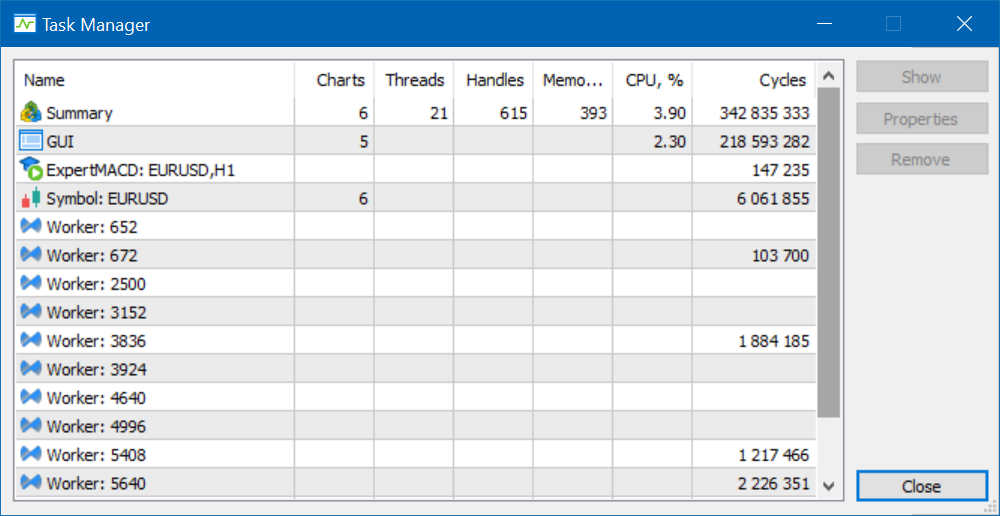
Task: Click the Cycles column header
Action: tap(782, 80)
